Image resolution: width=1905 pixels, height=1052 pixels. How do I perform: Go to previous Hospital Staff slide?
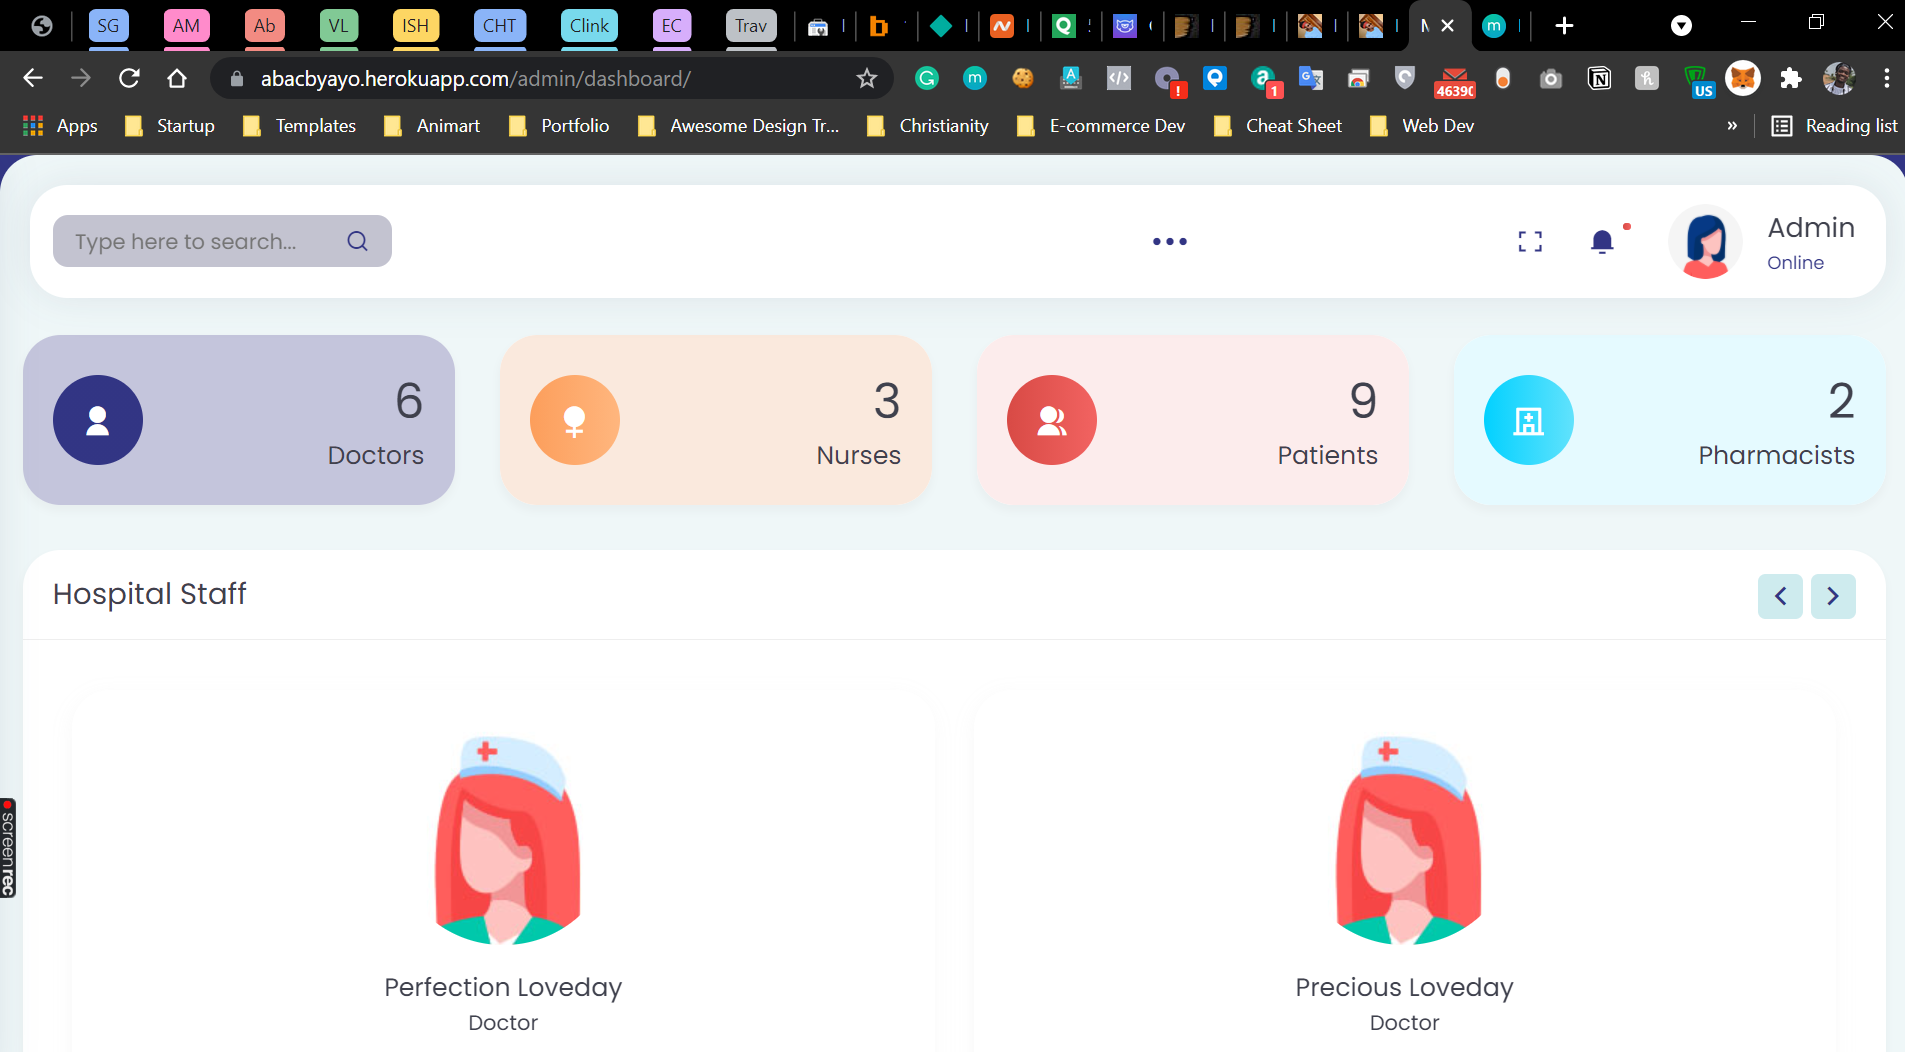(1781, 596)
